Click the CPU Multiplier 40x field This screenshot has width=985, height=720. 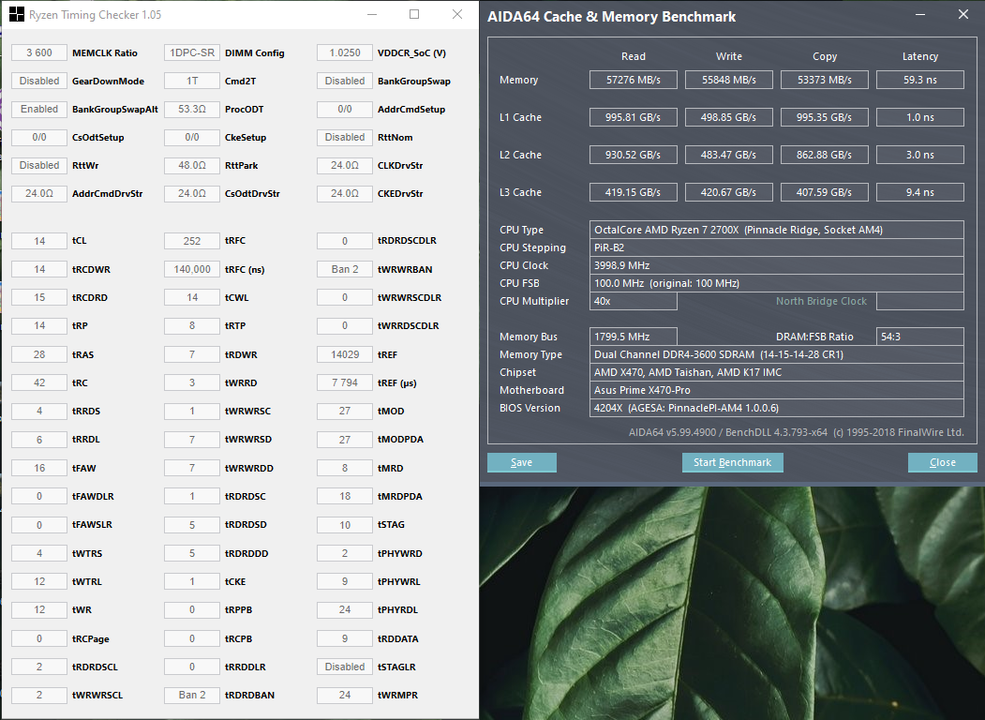(633, 301)
